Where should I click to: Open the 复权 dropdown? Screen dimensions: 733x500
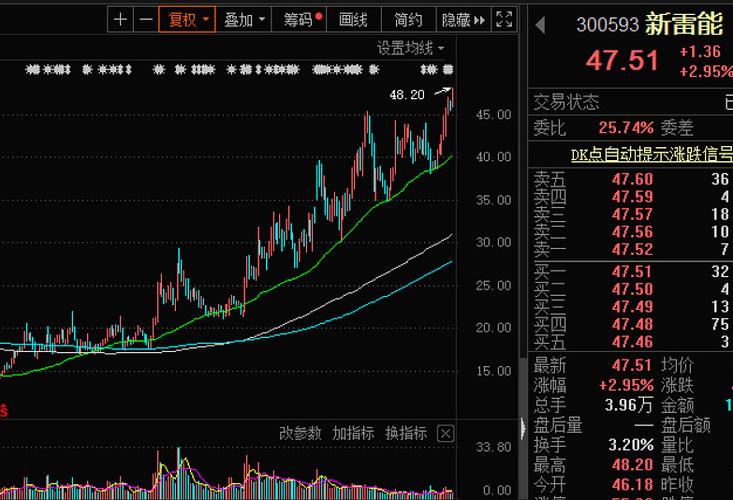coord(187,20)
